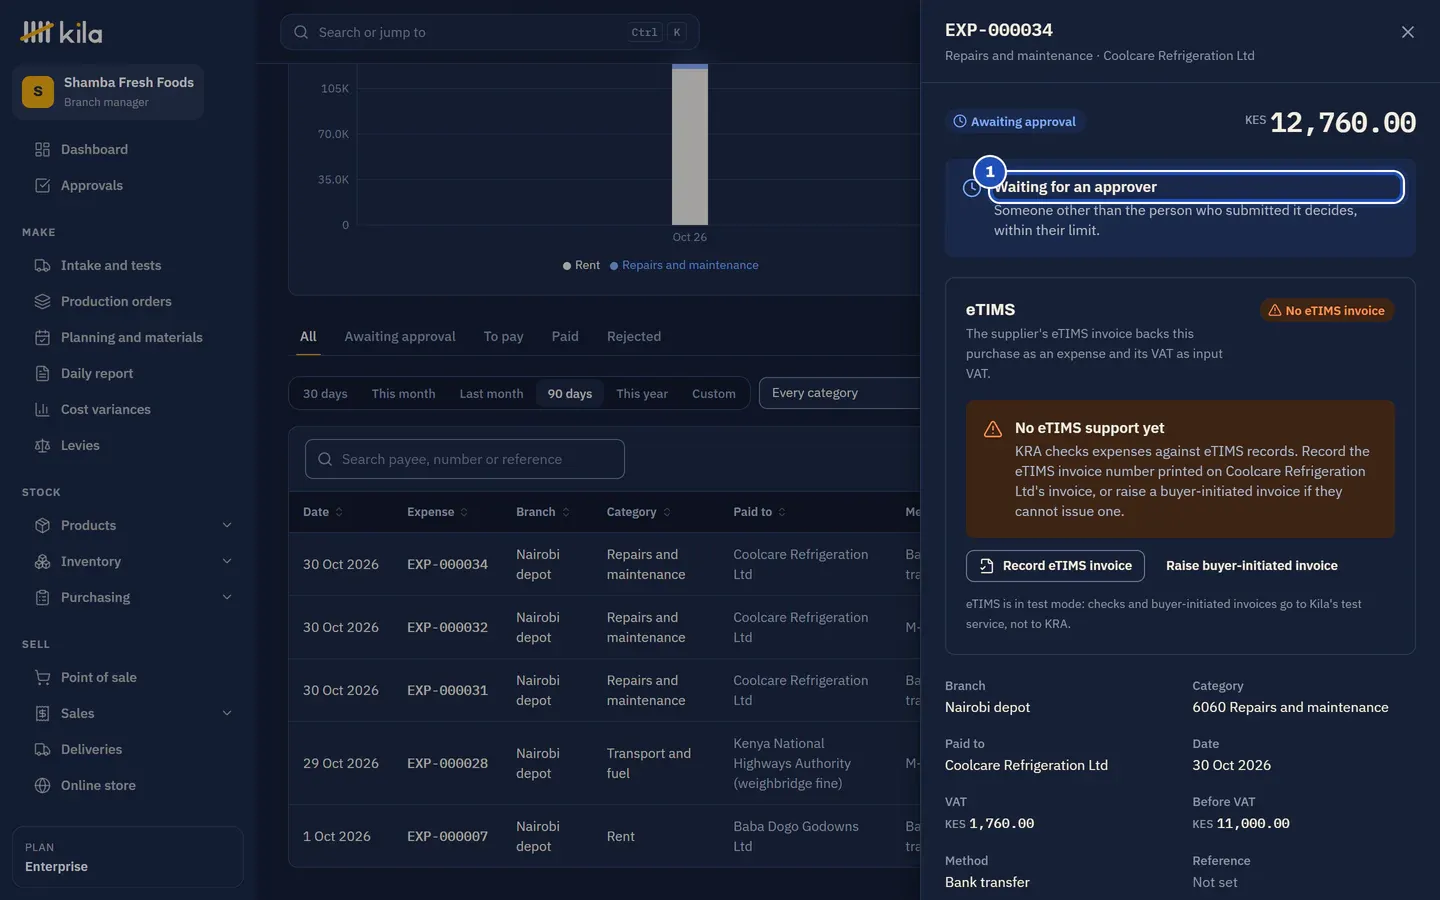
Task: Sort the table by Category
Action: 639,512
